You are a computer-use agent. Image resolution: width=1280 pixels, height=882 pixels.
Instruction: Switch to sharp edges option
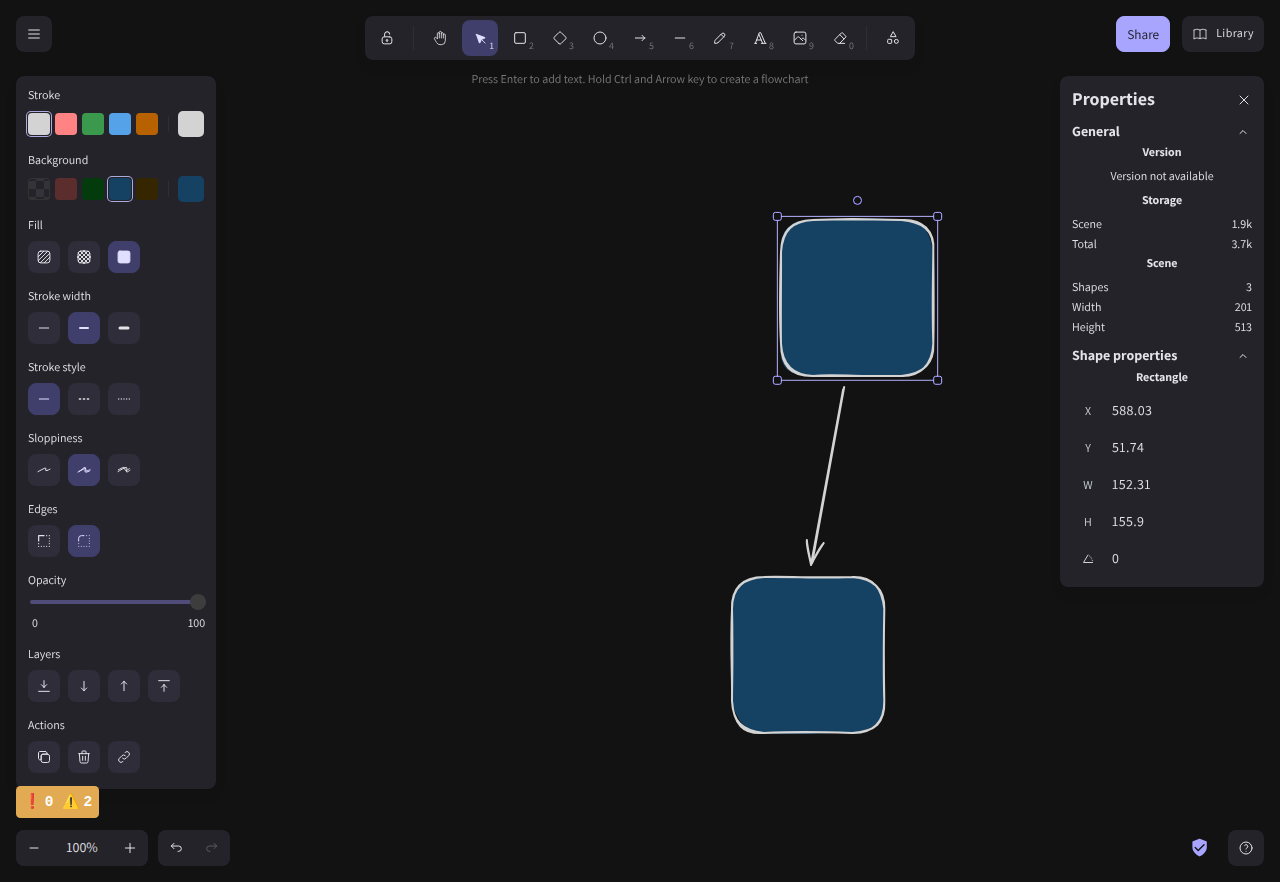point(44,541)
